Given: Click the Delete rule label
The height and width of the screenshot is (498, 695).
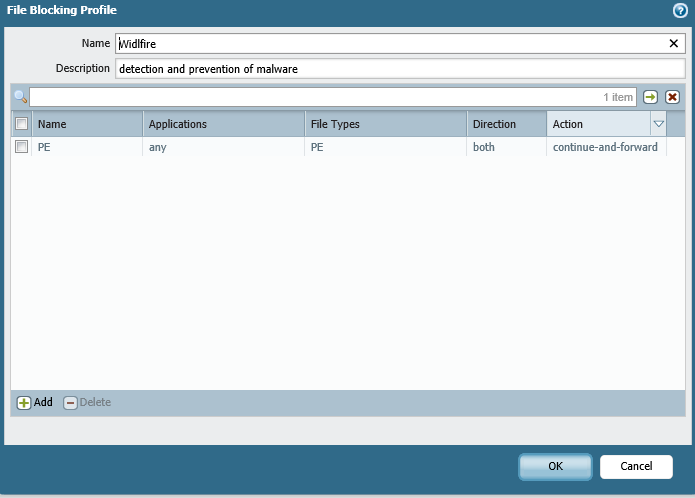Looking at the screenshot, I should coord(95,402).
